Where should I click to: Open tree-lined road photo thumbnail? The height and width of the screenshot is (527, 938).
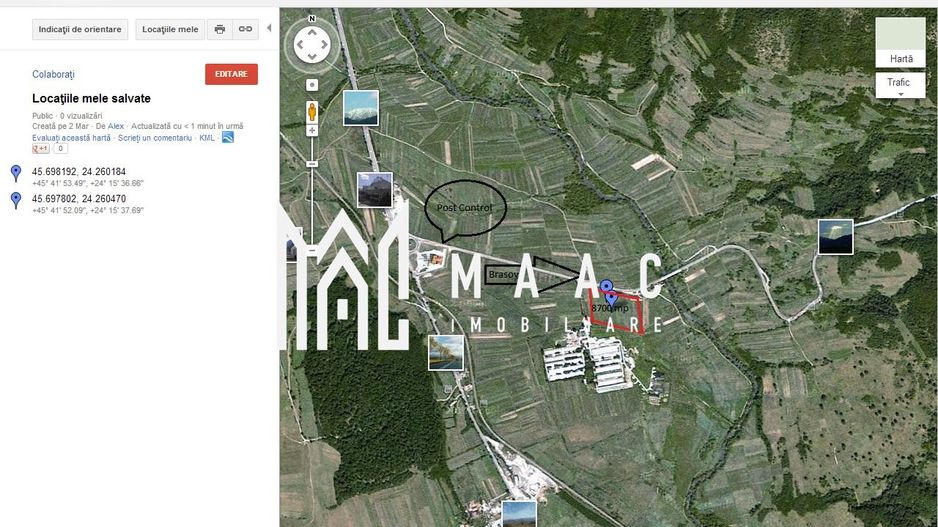tap(446, 353)
